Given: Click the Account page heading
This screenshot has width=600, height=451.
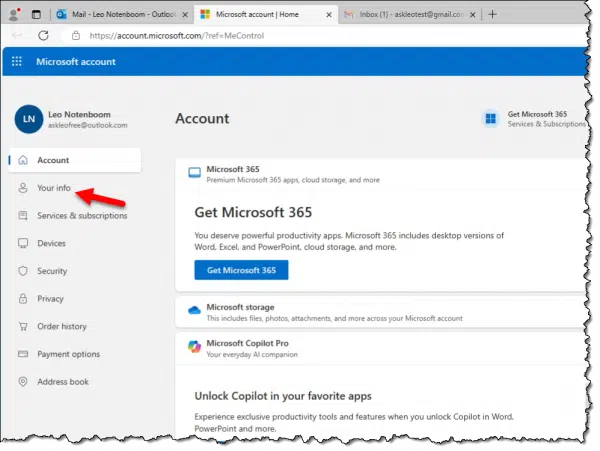Looking at the screenshot, I should point(202,119).
